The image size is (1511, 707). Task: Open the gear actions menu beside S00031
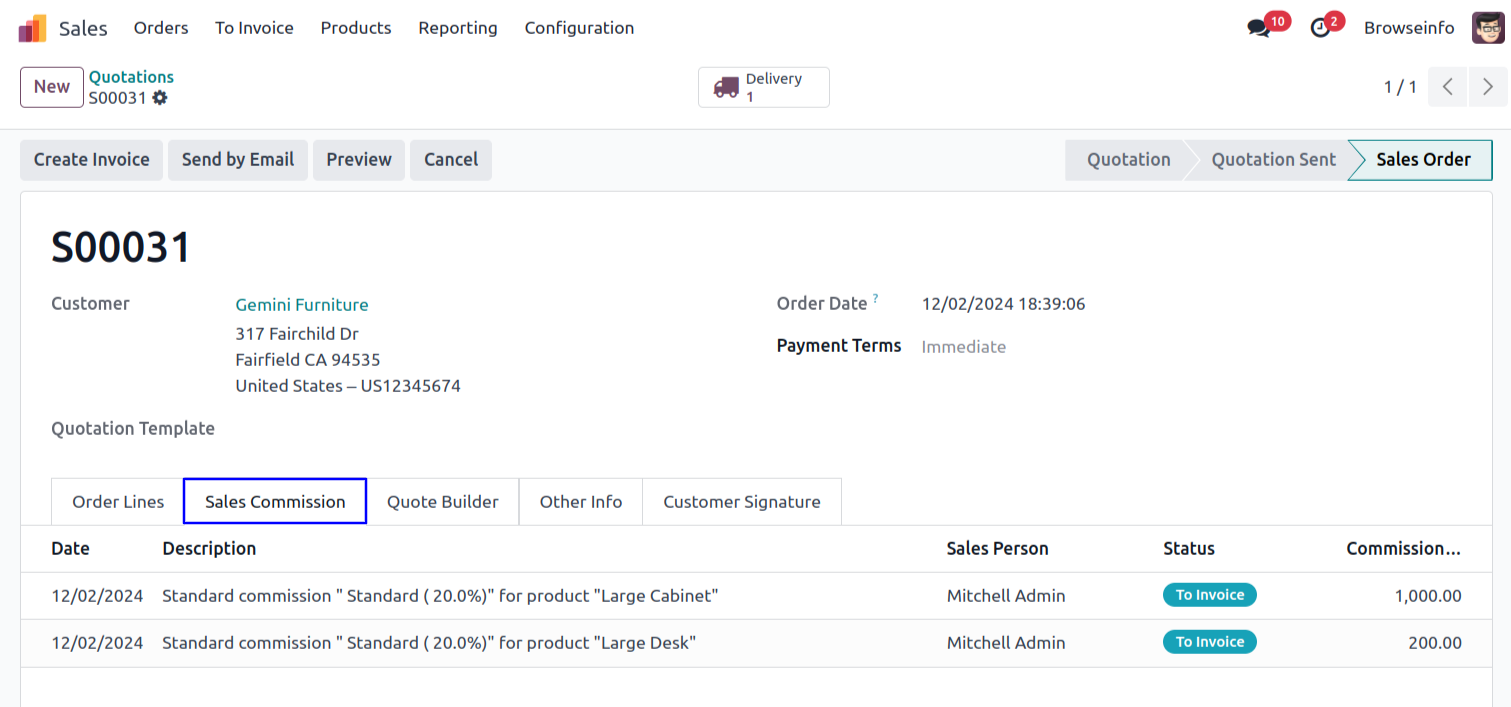pos(160,98)
